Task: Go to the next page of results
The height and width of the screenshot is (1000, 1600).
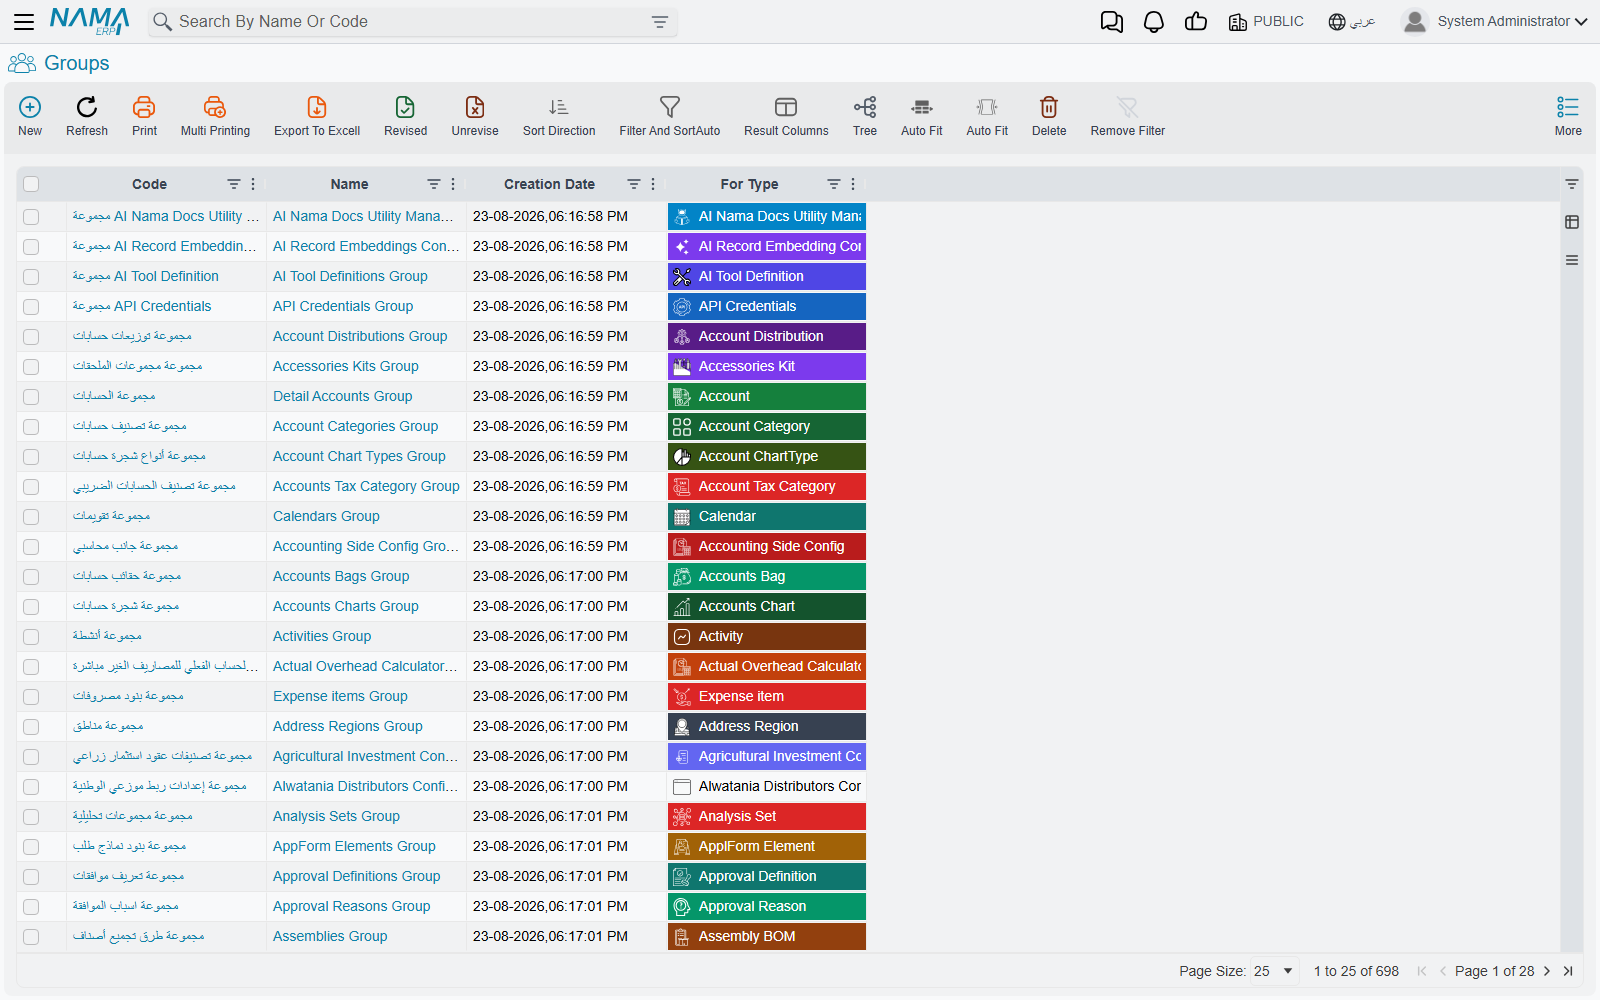Action: tap(1547, 971)
